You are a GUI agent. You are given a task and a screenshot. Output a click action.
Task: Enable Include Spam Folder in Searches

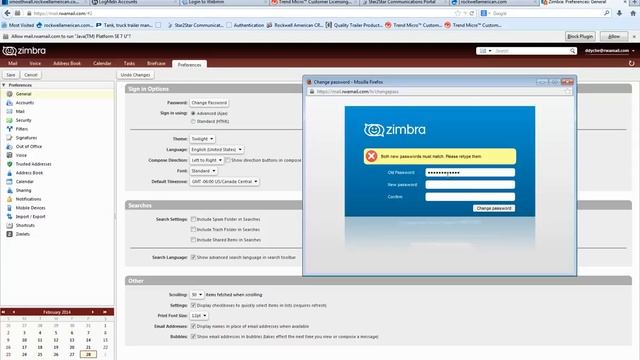click(x=193, y=219)
